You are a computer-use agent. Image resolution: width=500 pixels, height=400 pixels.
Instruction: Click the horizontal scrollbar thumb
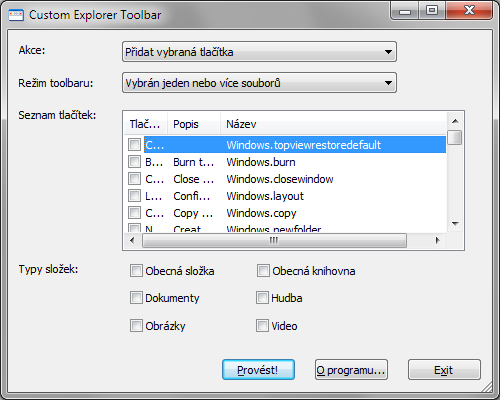tap(274, 240)
